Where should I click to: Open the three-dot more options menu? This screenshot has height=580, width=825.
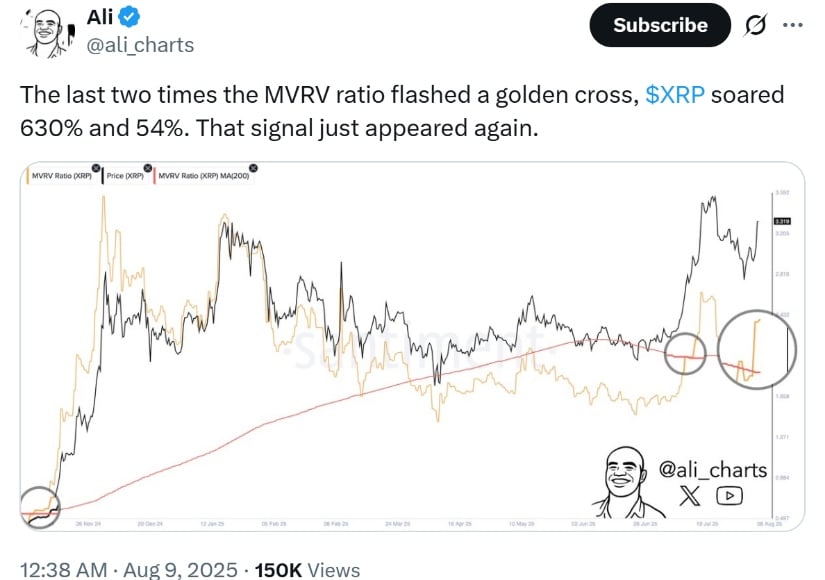coord(793,25)
